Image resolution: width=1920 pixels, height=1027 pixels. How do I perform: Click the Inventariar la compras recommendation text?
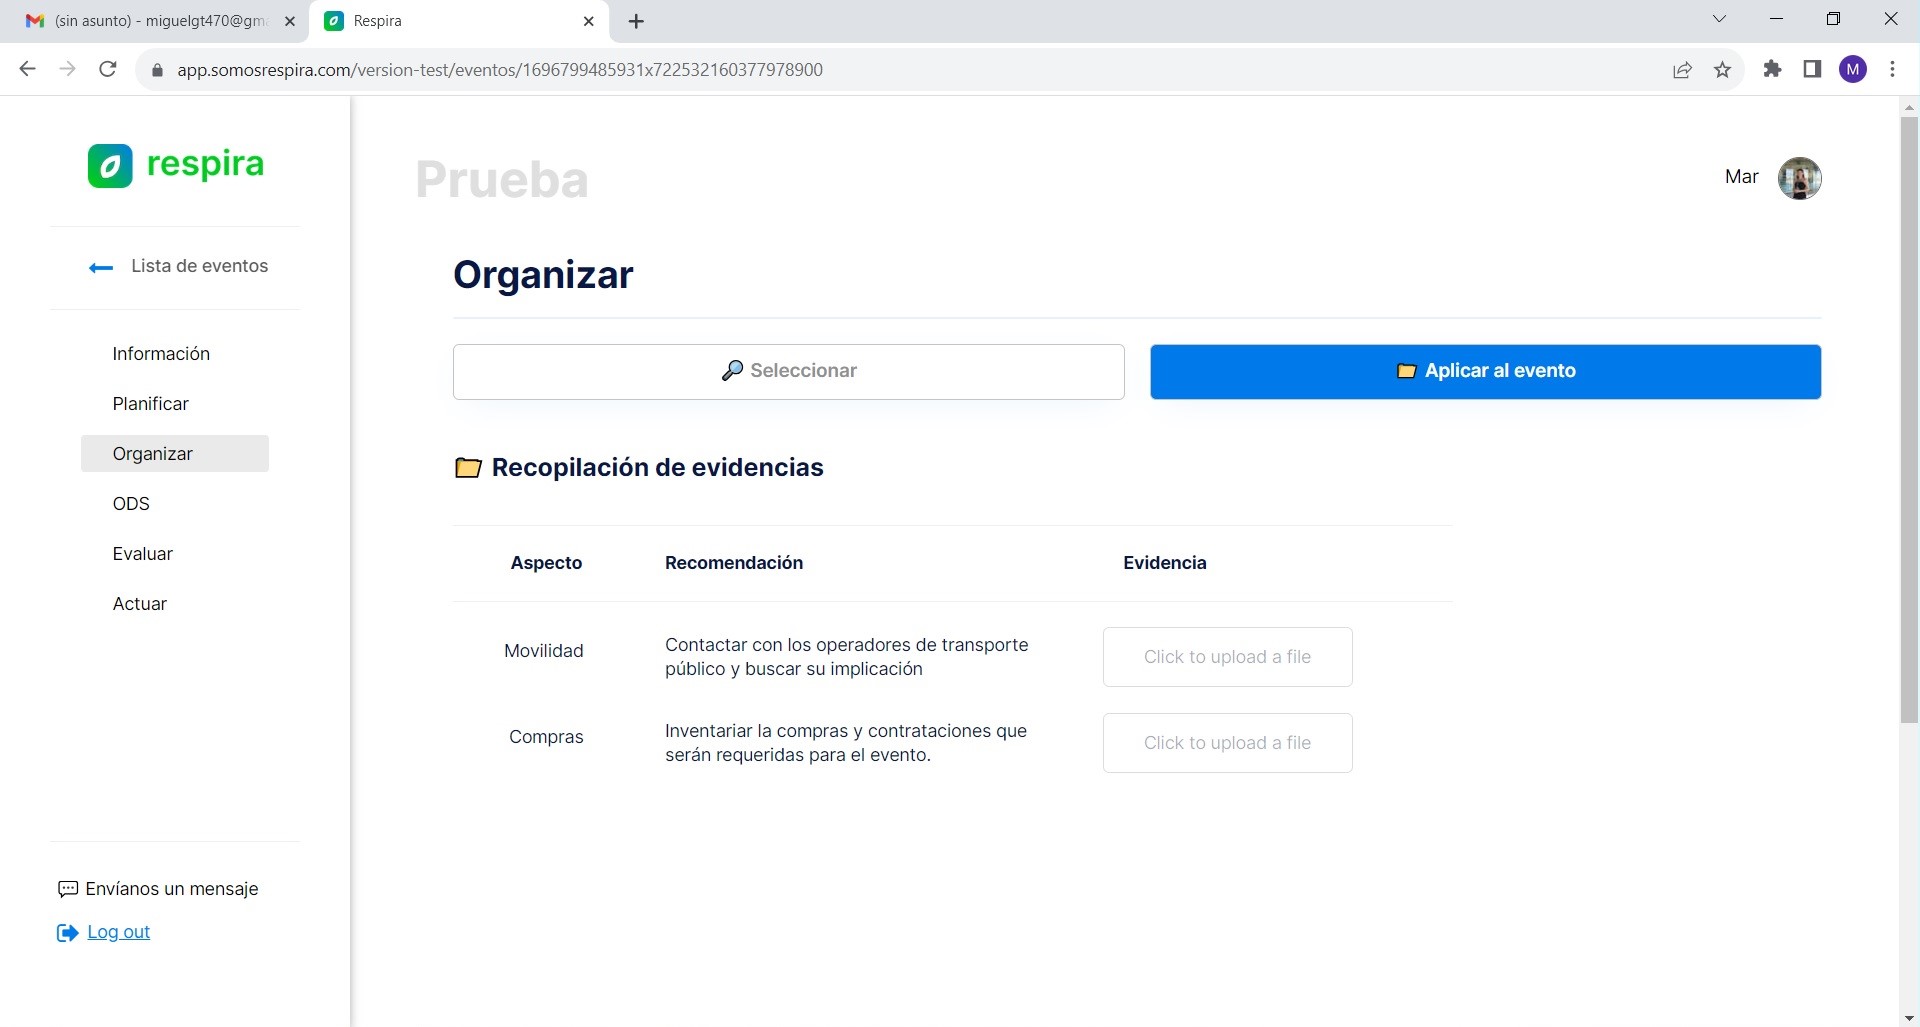846,743
